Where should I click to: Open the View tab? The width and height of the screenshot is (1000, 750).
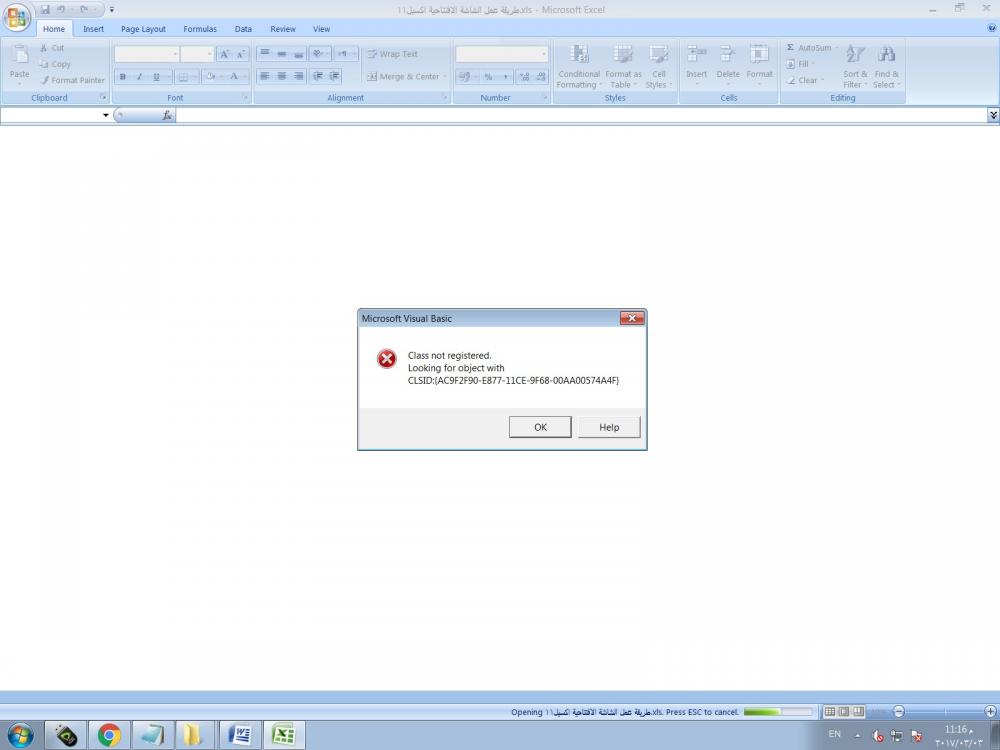(321, 29)
